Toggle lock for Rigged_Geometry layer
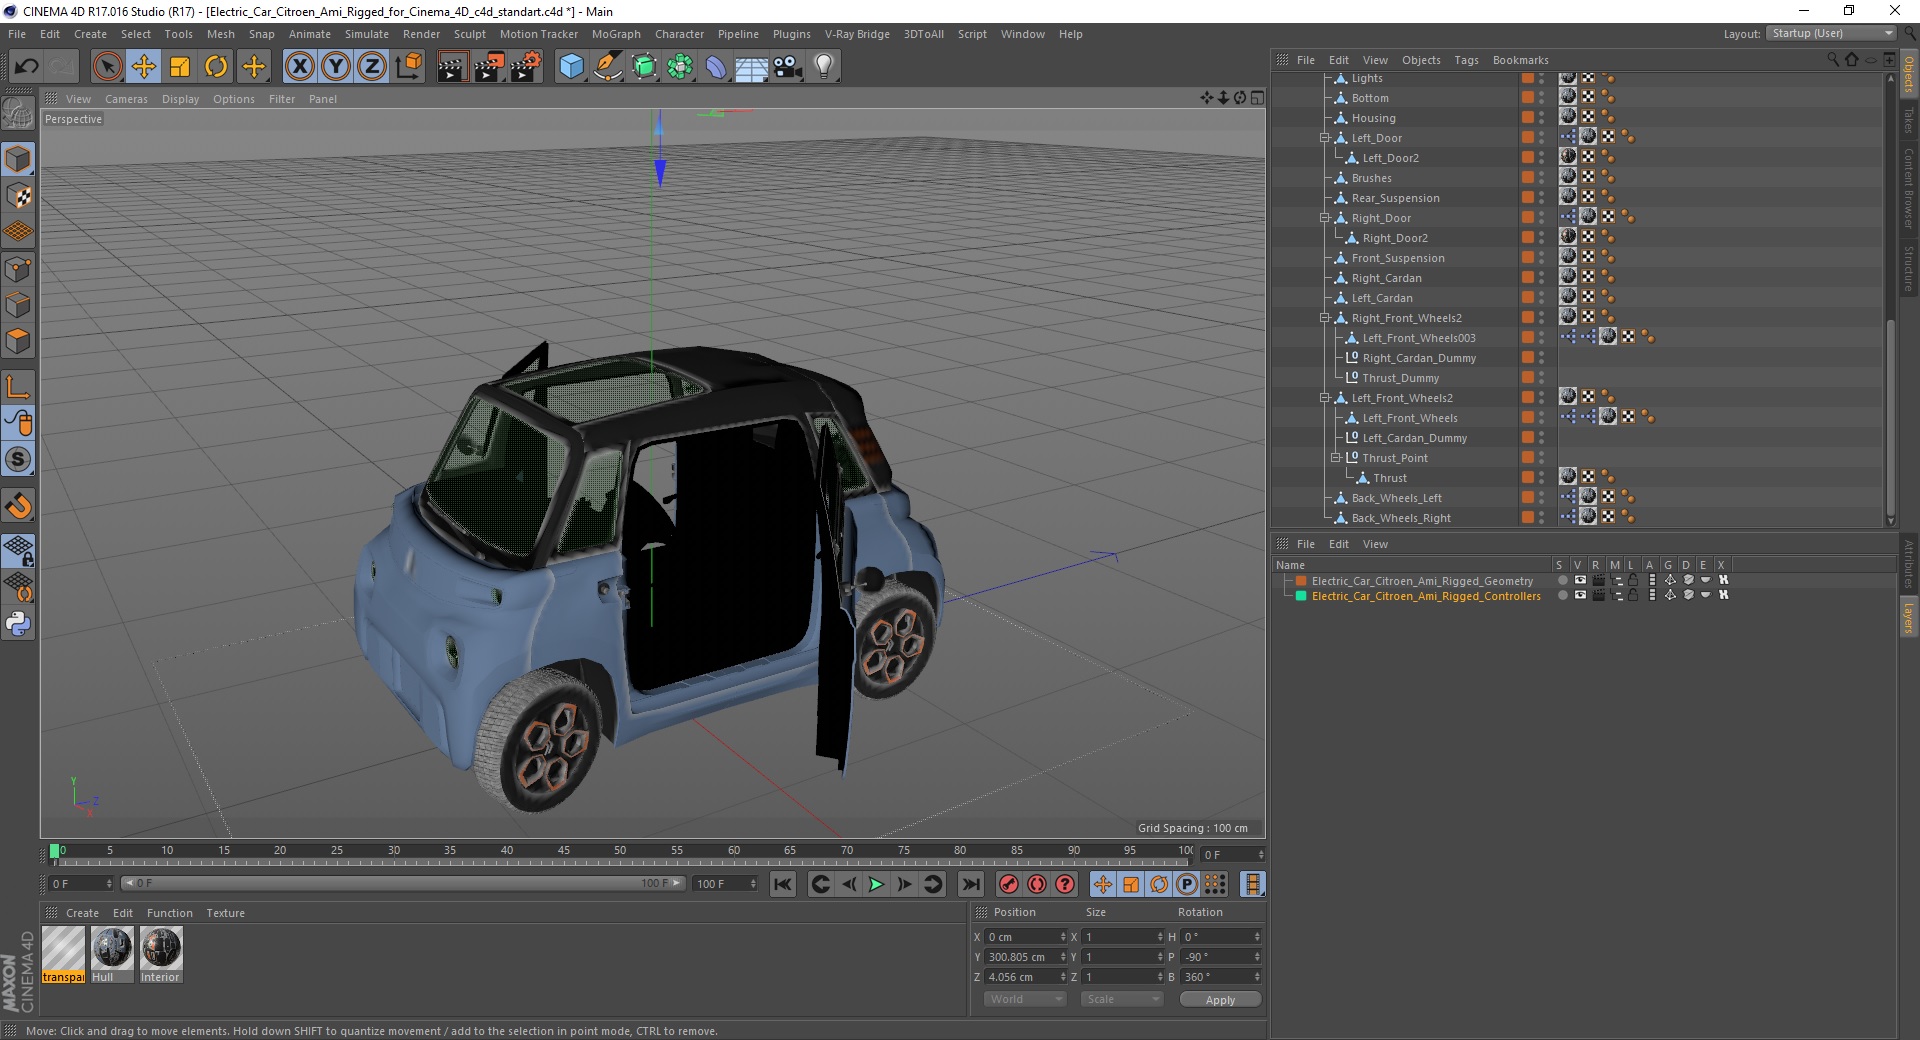 (x=1633, y=580)
